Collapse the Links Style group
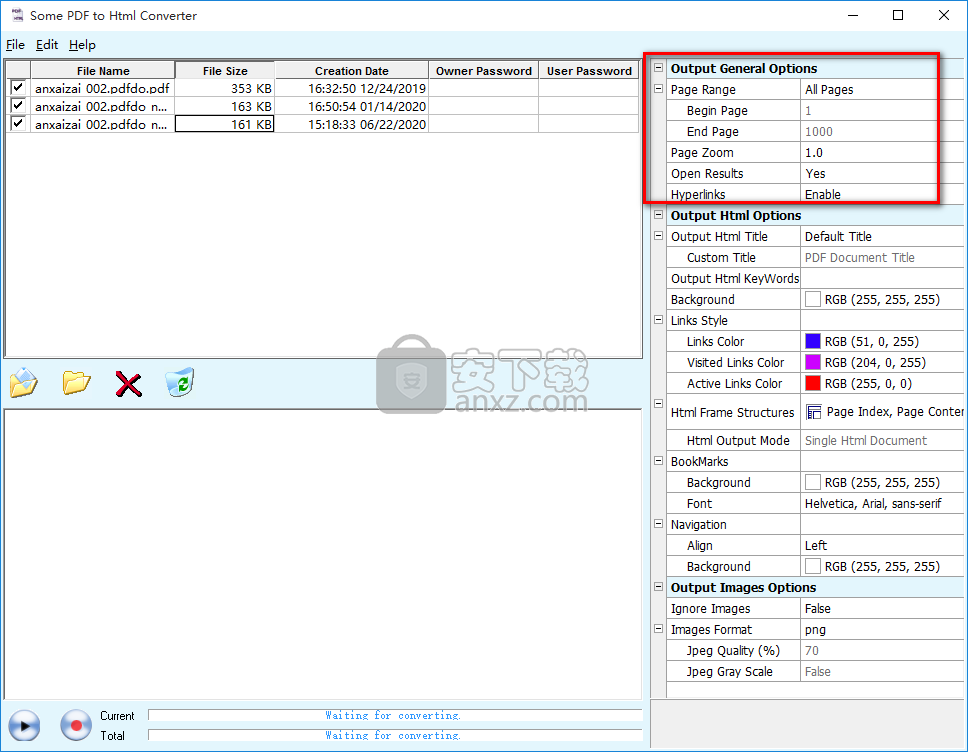The image size is (968, 752). 659,320
